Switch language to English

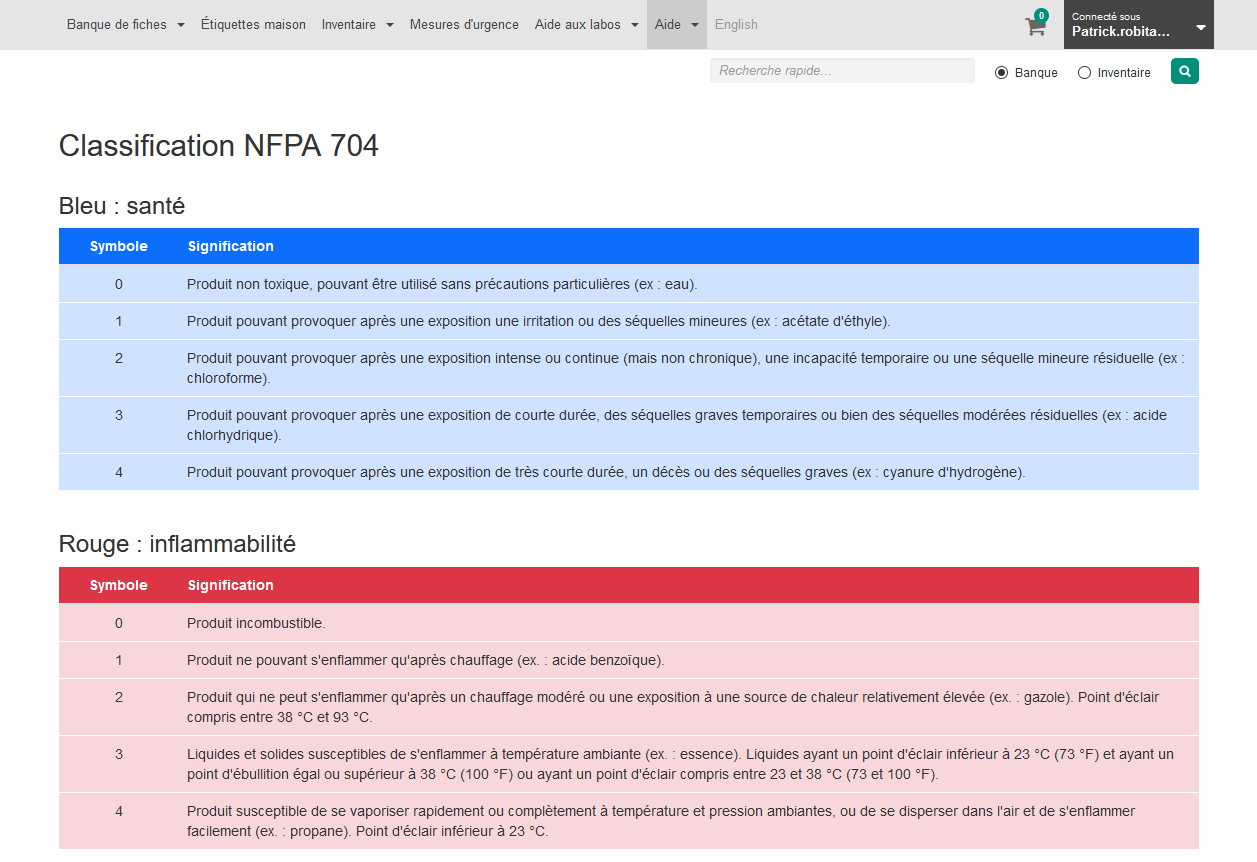pyautogui.click(x=736, y=25)
